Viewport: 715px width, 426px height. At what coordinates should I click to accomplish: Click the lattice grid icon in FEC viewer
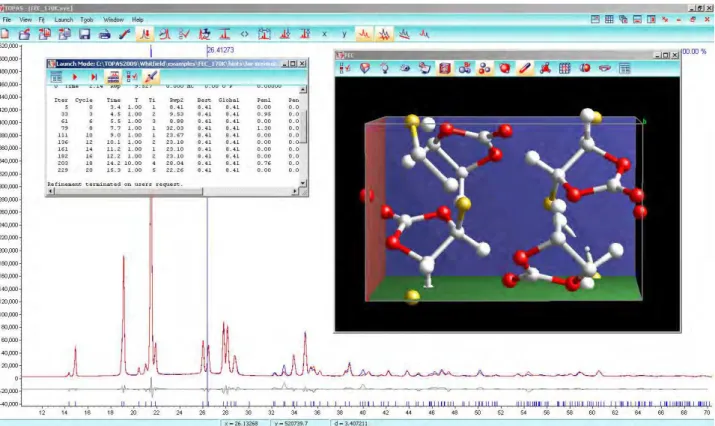click(565, 68)
